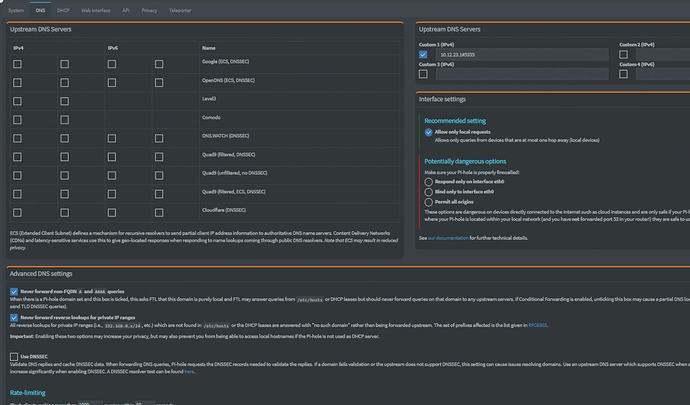Enable the Custom 3 (IPv6) checkbox
Image resolution: width=690 pixels, height=405 pixels.
pyautogui.click(x=424, y=73)
